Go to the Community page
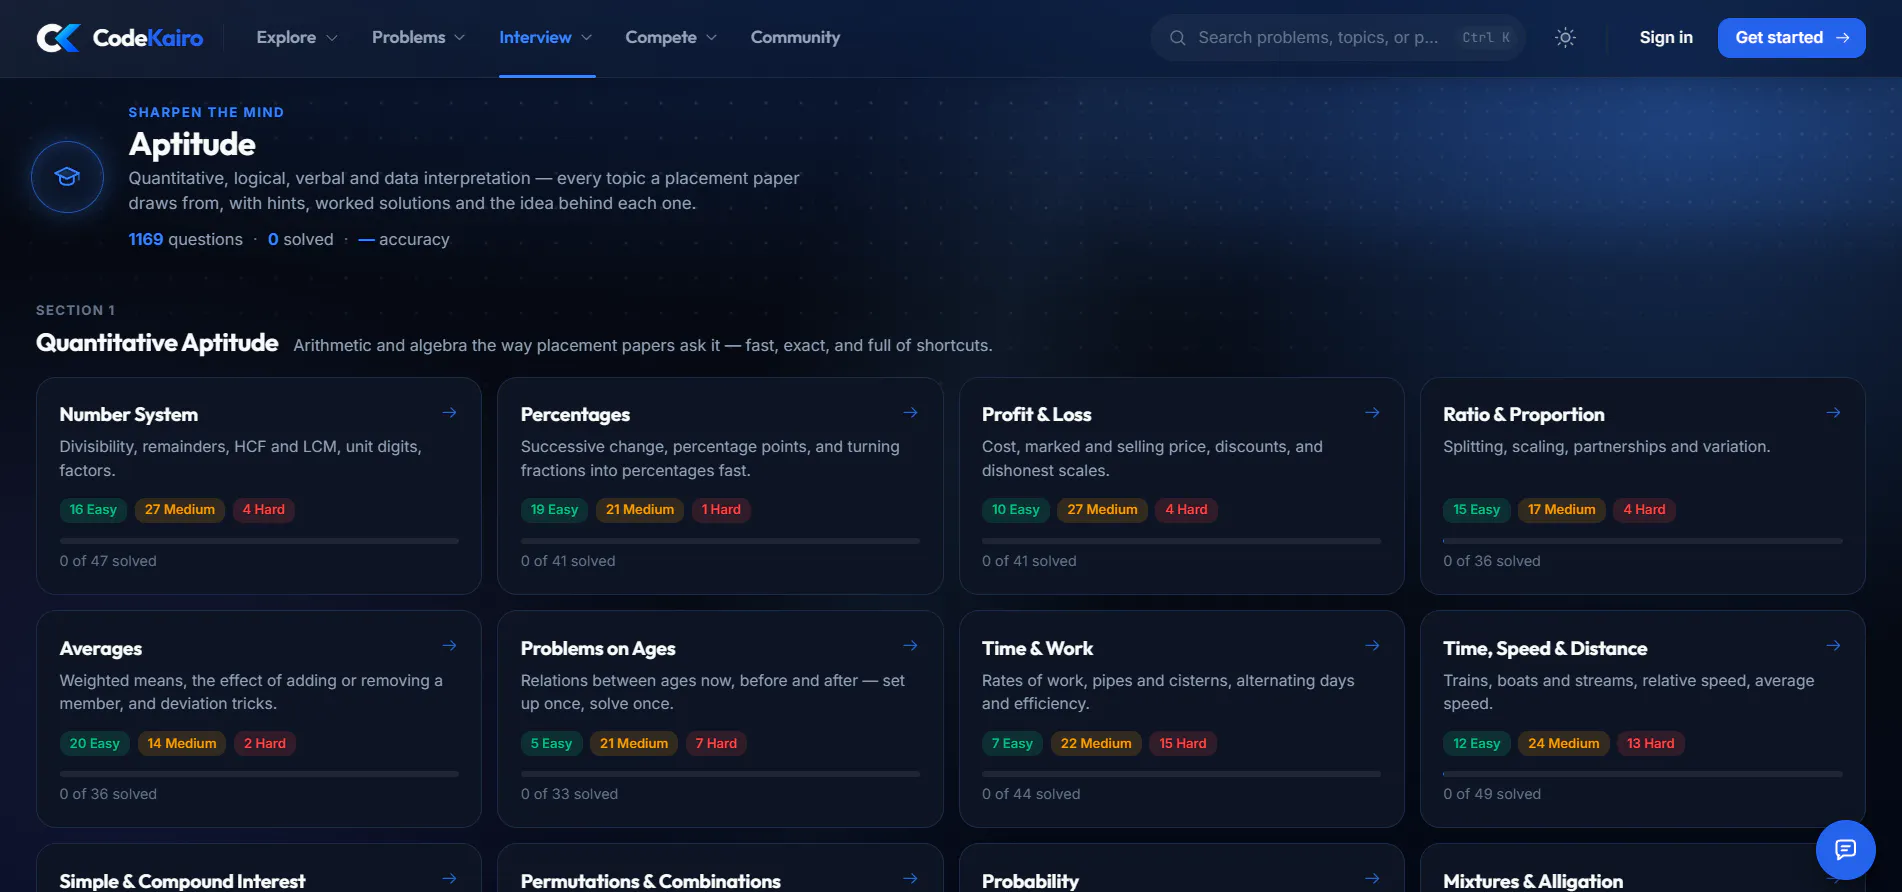The height and width of the screenshot is (892, 1902). (x=795, y=38)
